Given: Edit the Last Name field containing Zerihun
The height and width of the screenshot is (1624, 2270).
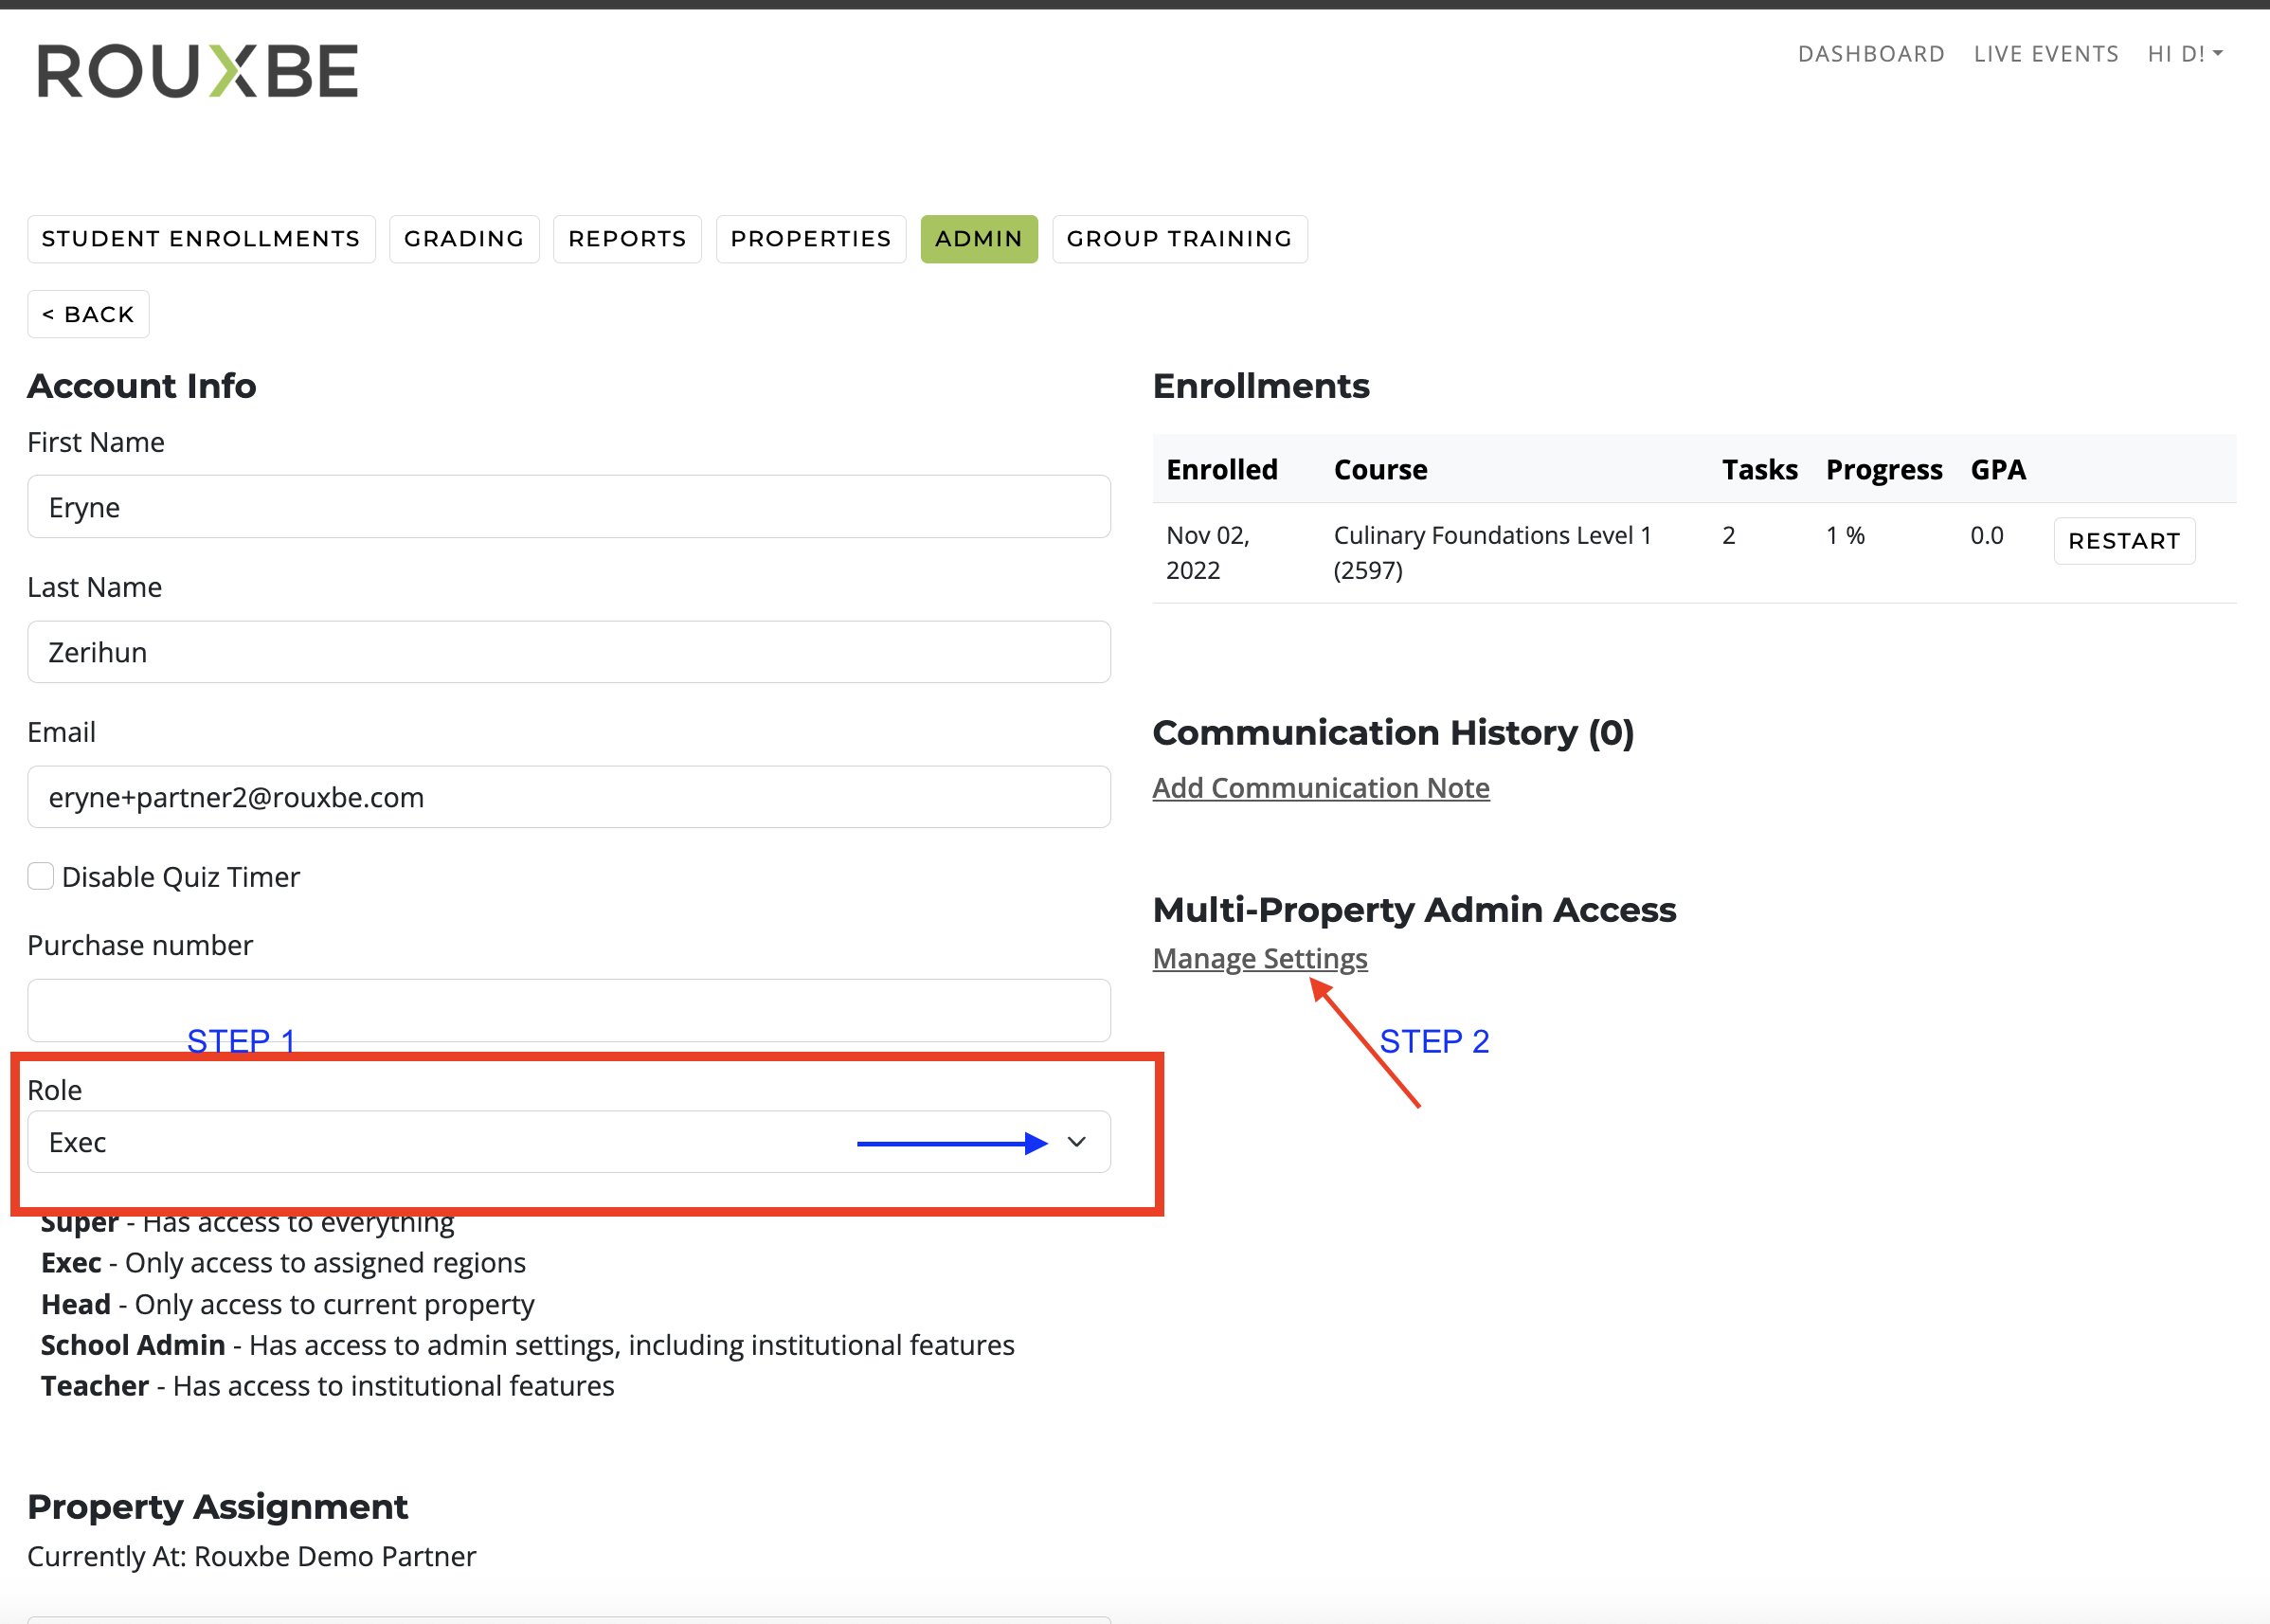Looking at the screenshot, I should tap(569, 652).
